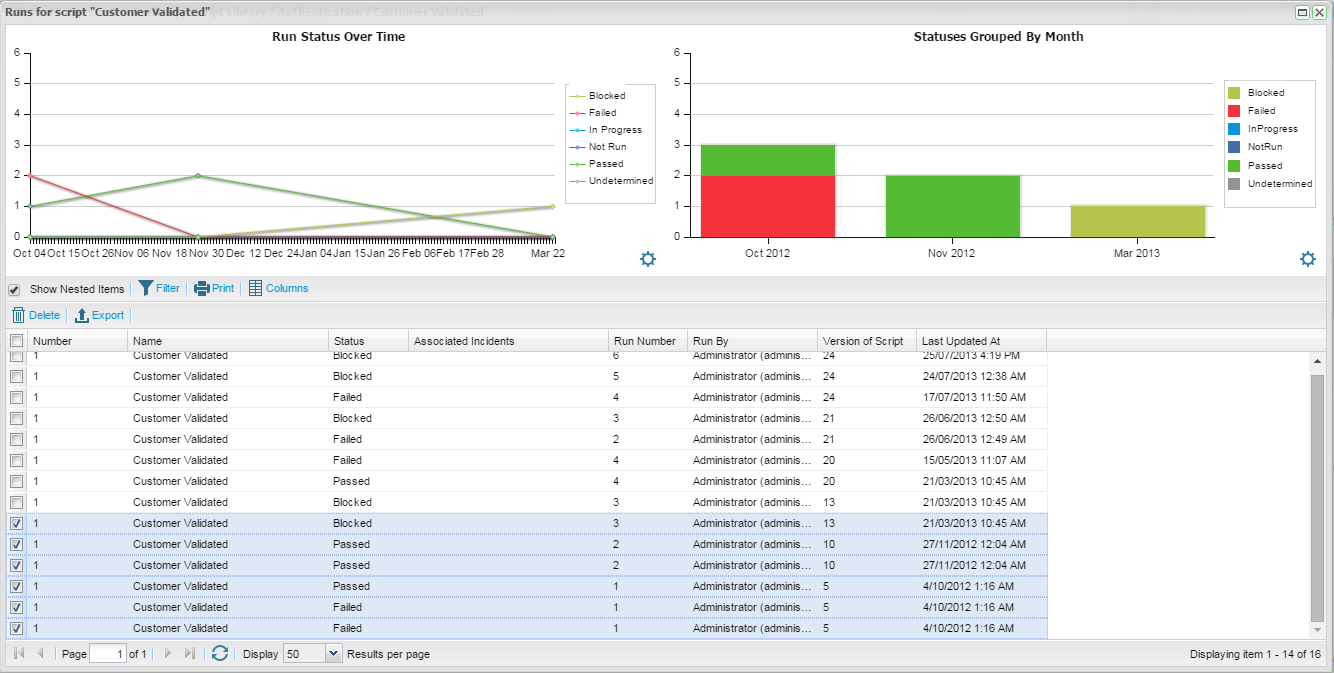Click the refresh icon in paging bar

tap(220, 653)
